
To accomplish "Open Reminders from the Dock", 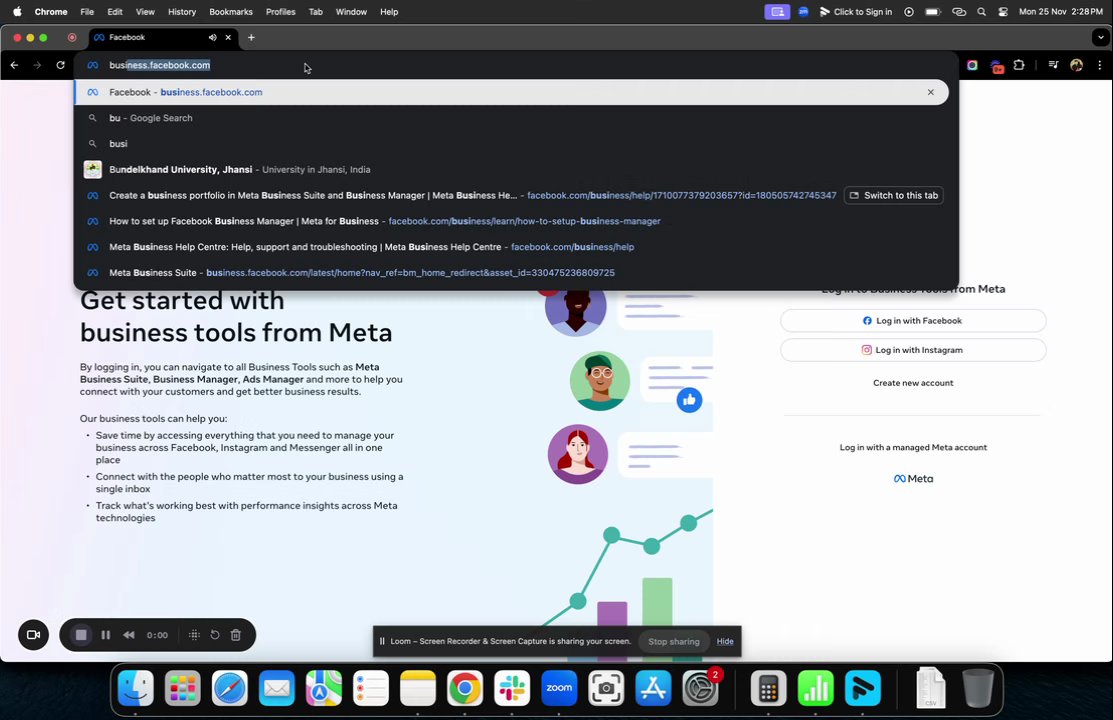I will 371,688.
